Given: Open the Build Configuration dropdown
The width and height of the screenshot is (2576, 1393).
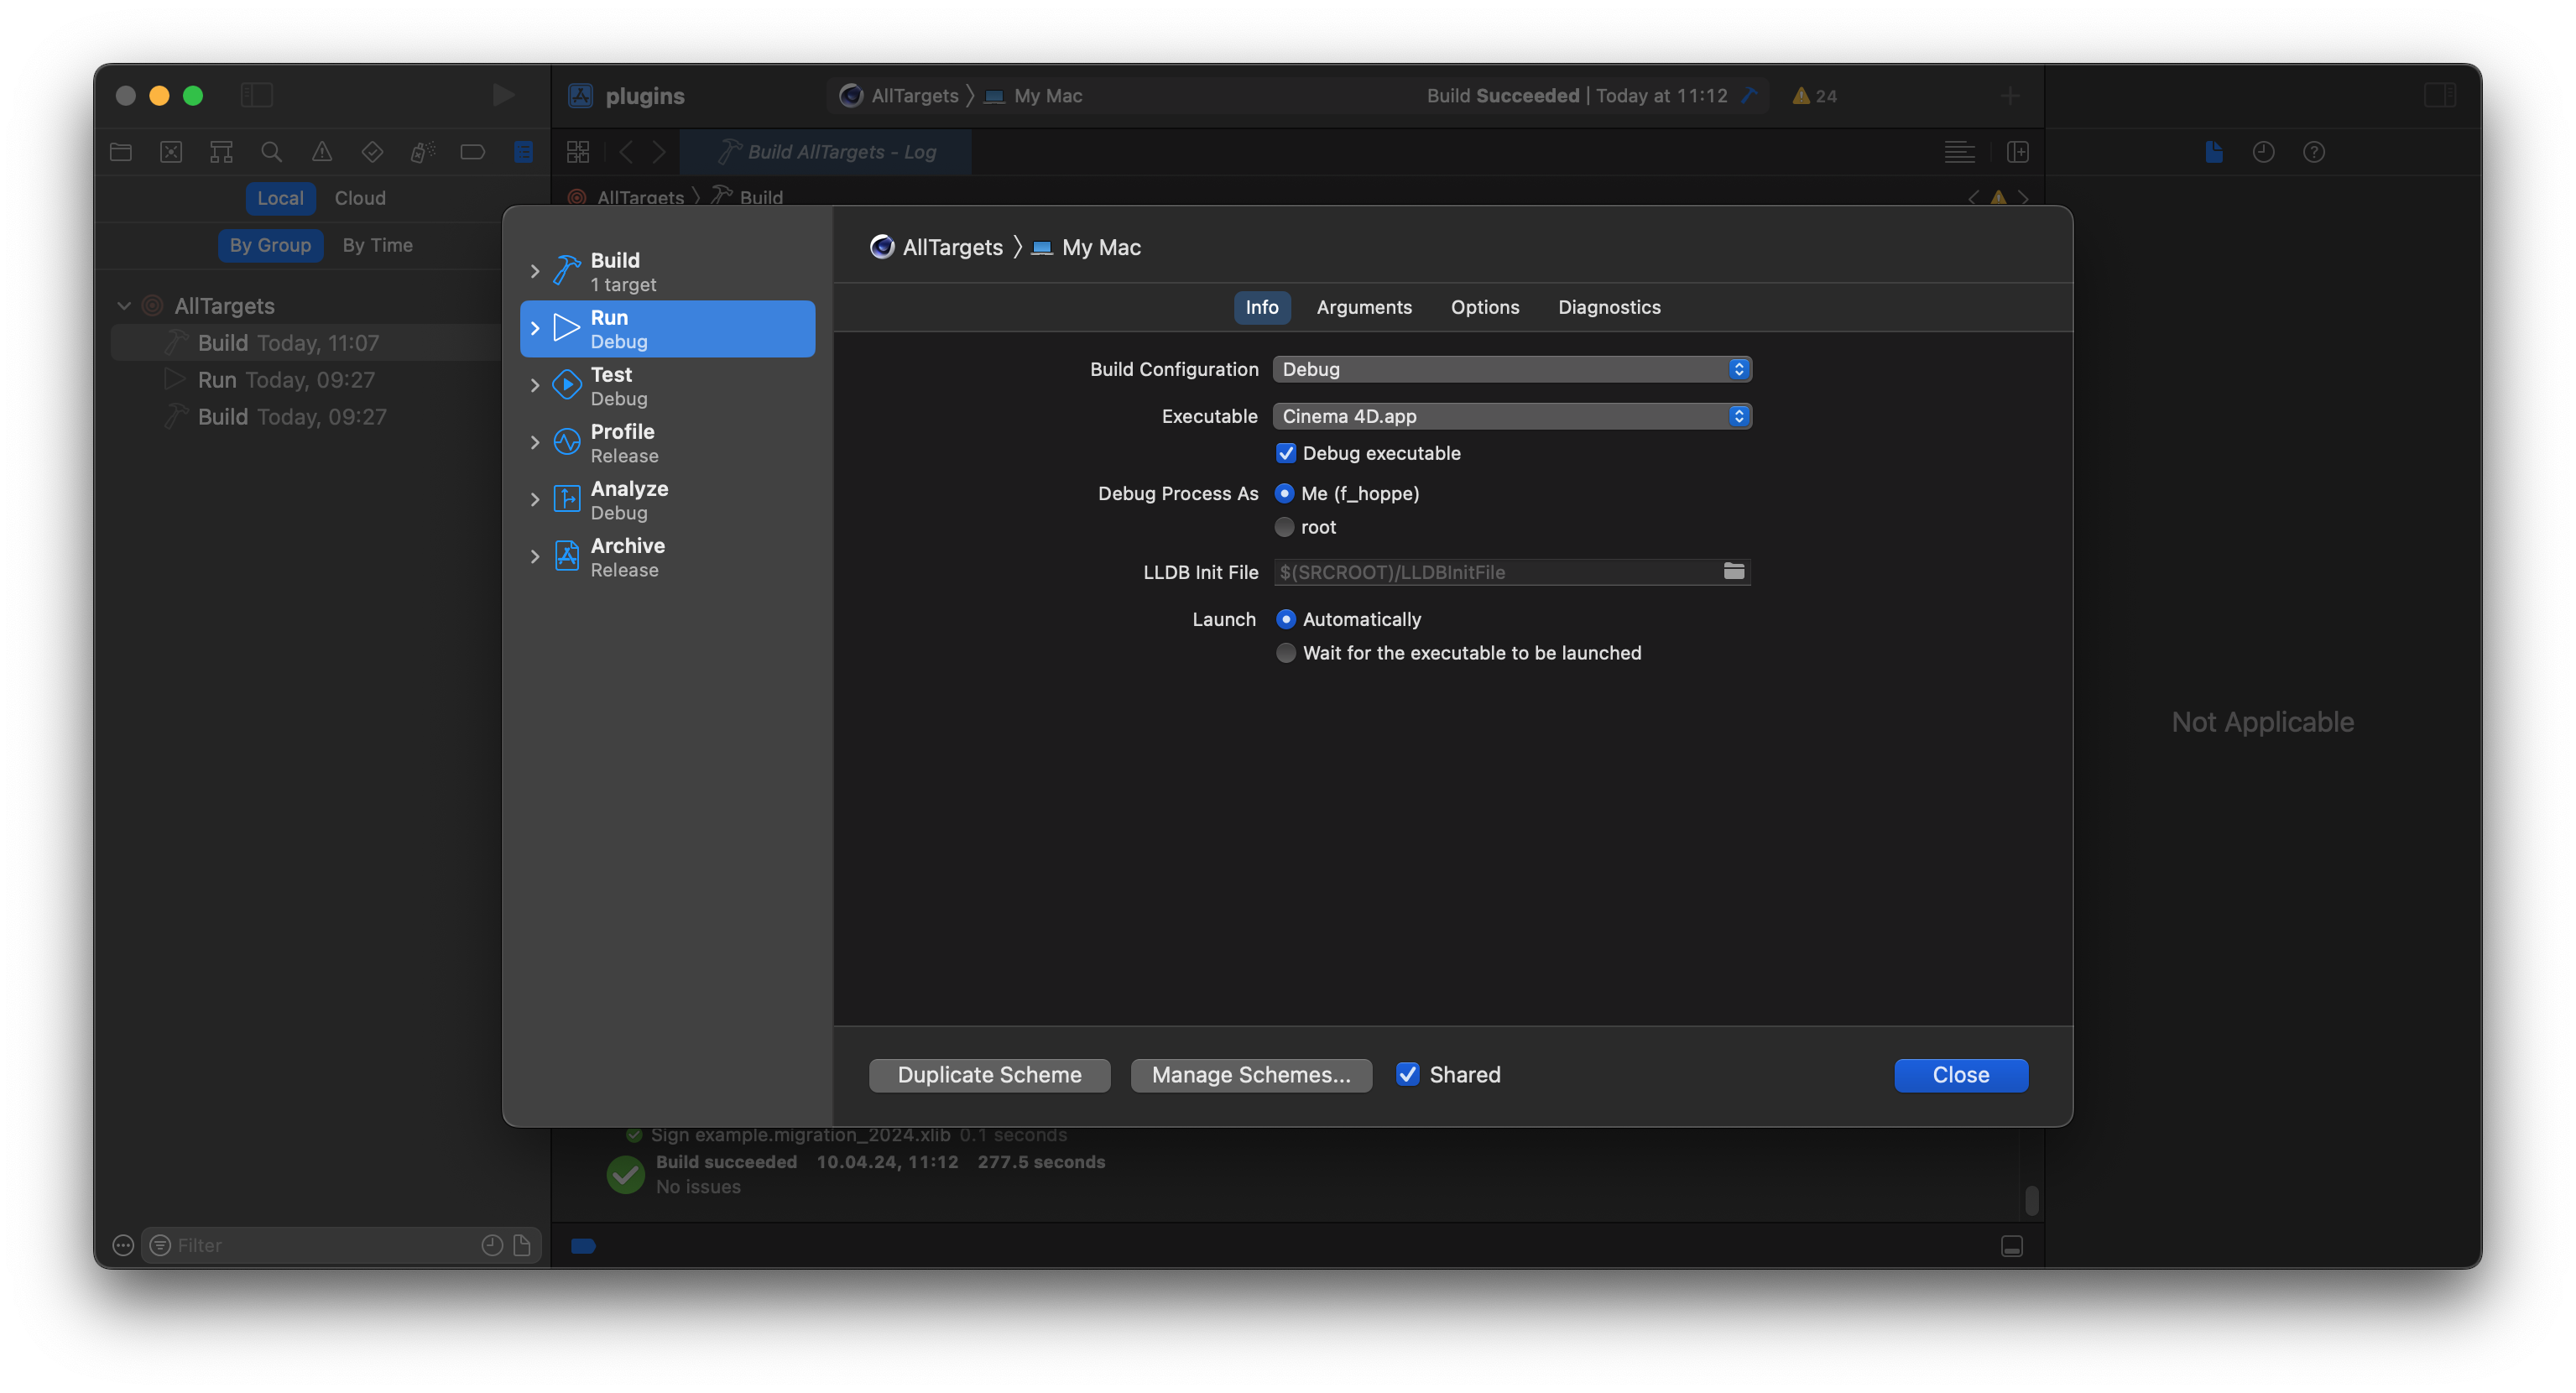Looking at the screenshot, I should click(1511, 369).
